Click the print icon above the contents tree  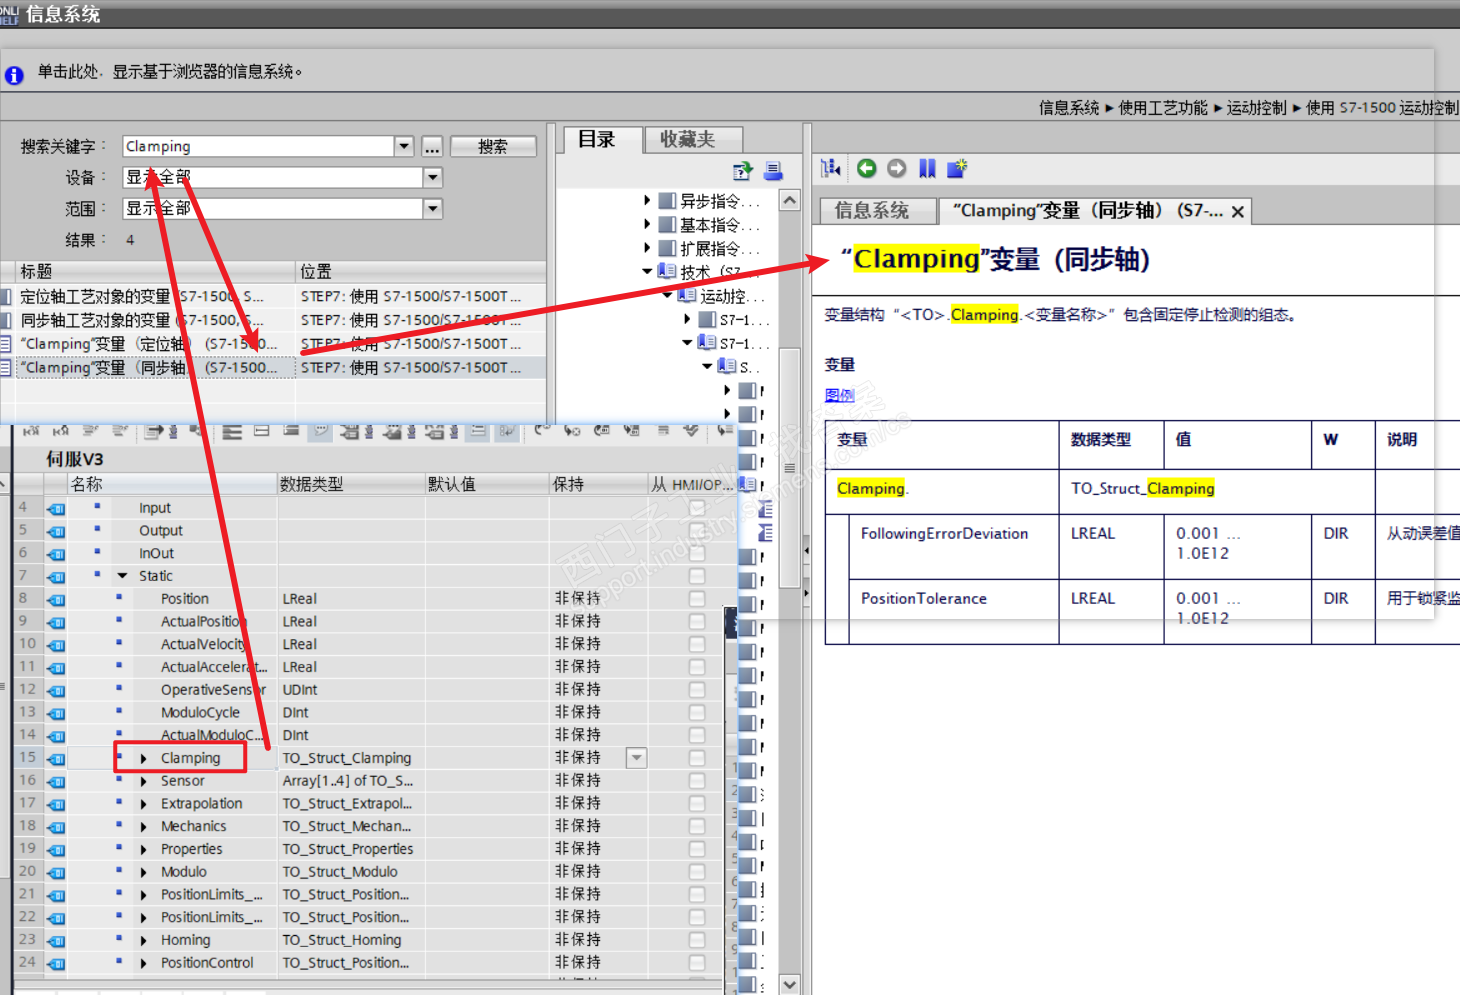point(773,171)
